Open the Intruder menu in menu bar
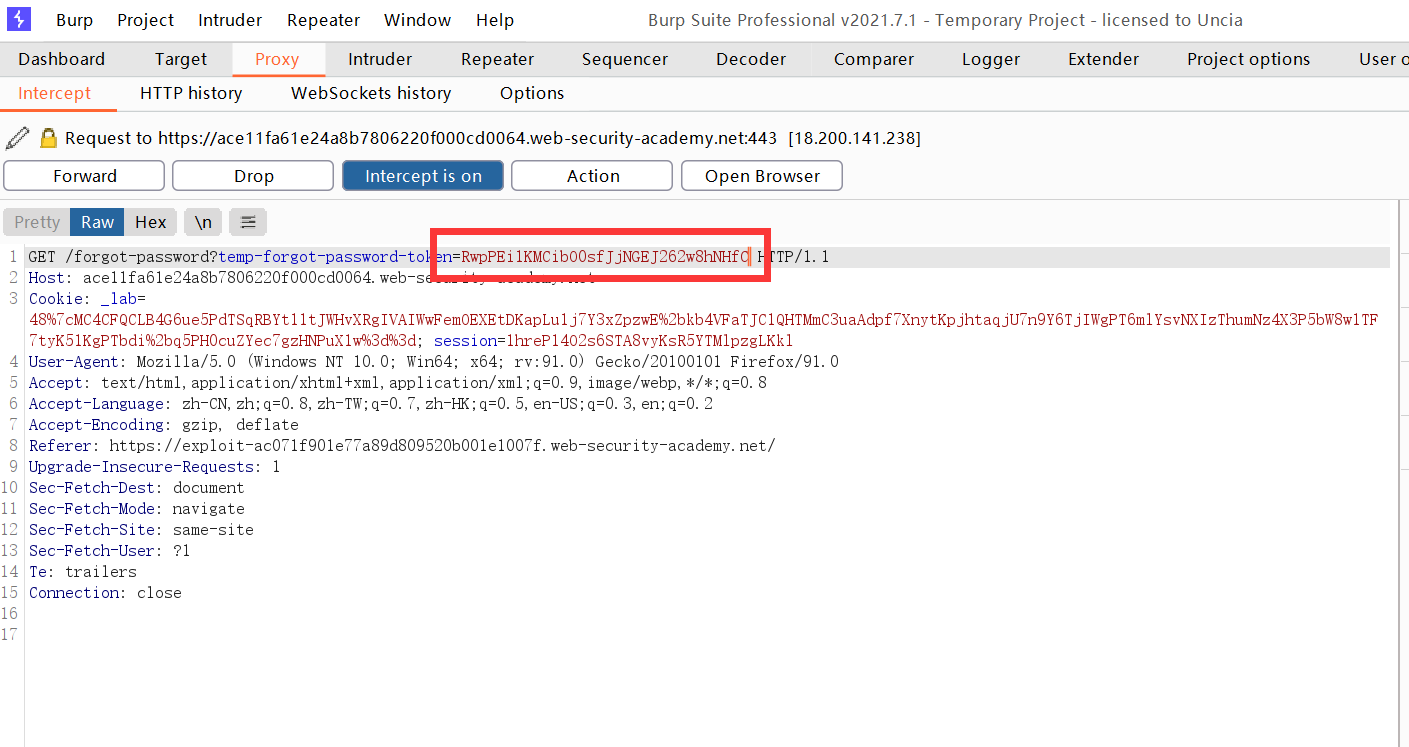1409x747 pixels. [230, 20]
